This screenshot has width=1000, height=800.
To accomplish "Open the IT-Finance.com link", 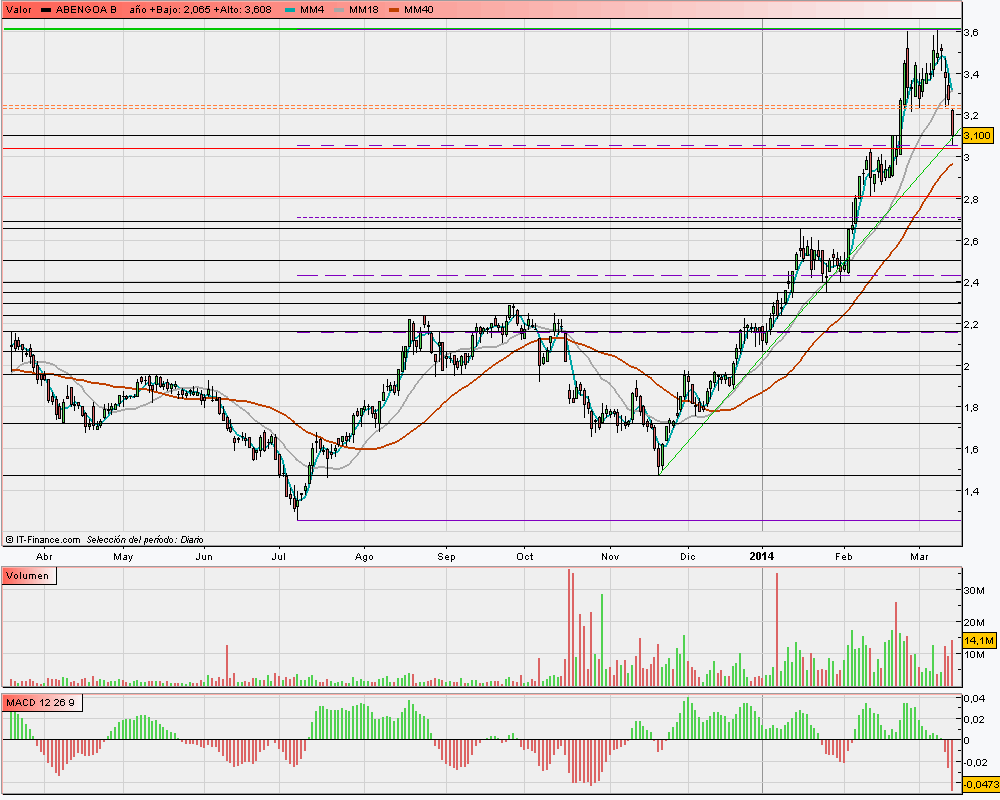I will point(43,540).
